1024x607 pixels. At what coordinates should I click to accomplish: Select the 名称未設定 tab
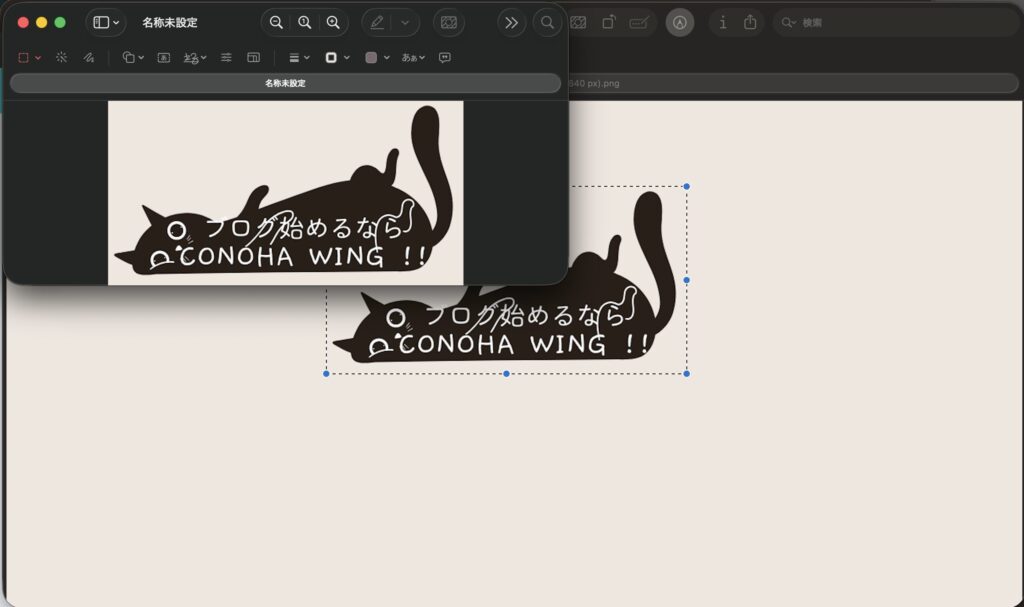285,83
